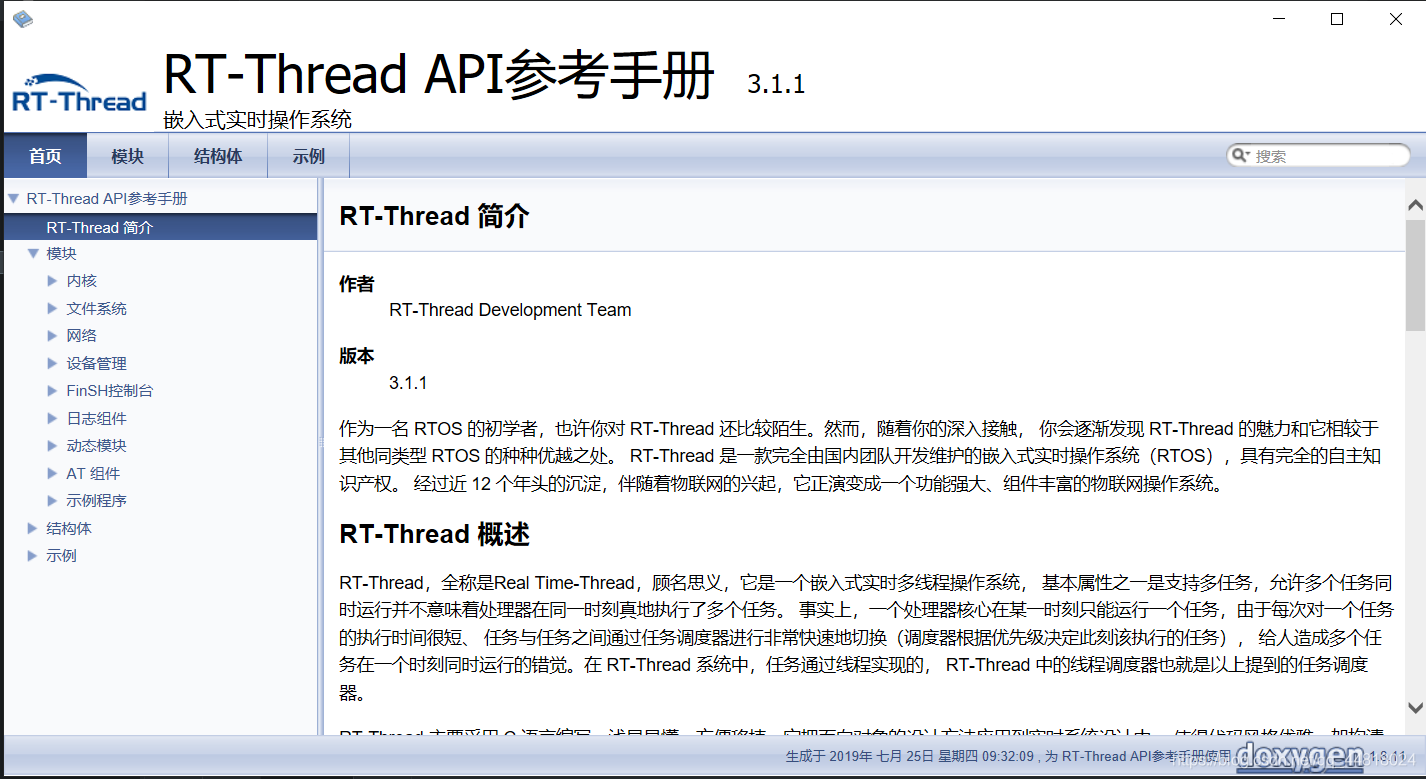Open the 网络 module page

pos(82,335)
